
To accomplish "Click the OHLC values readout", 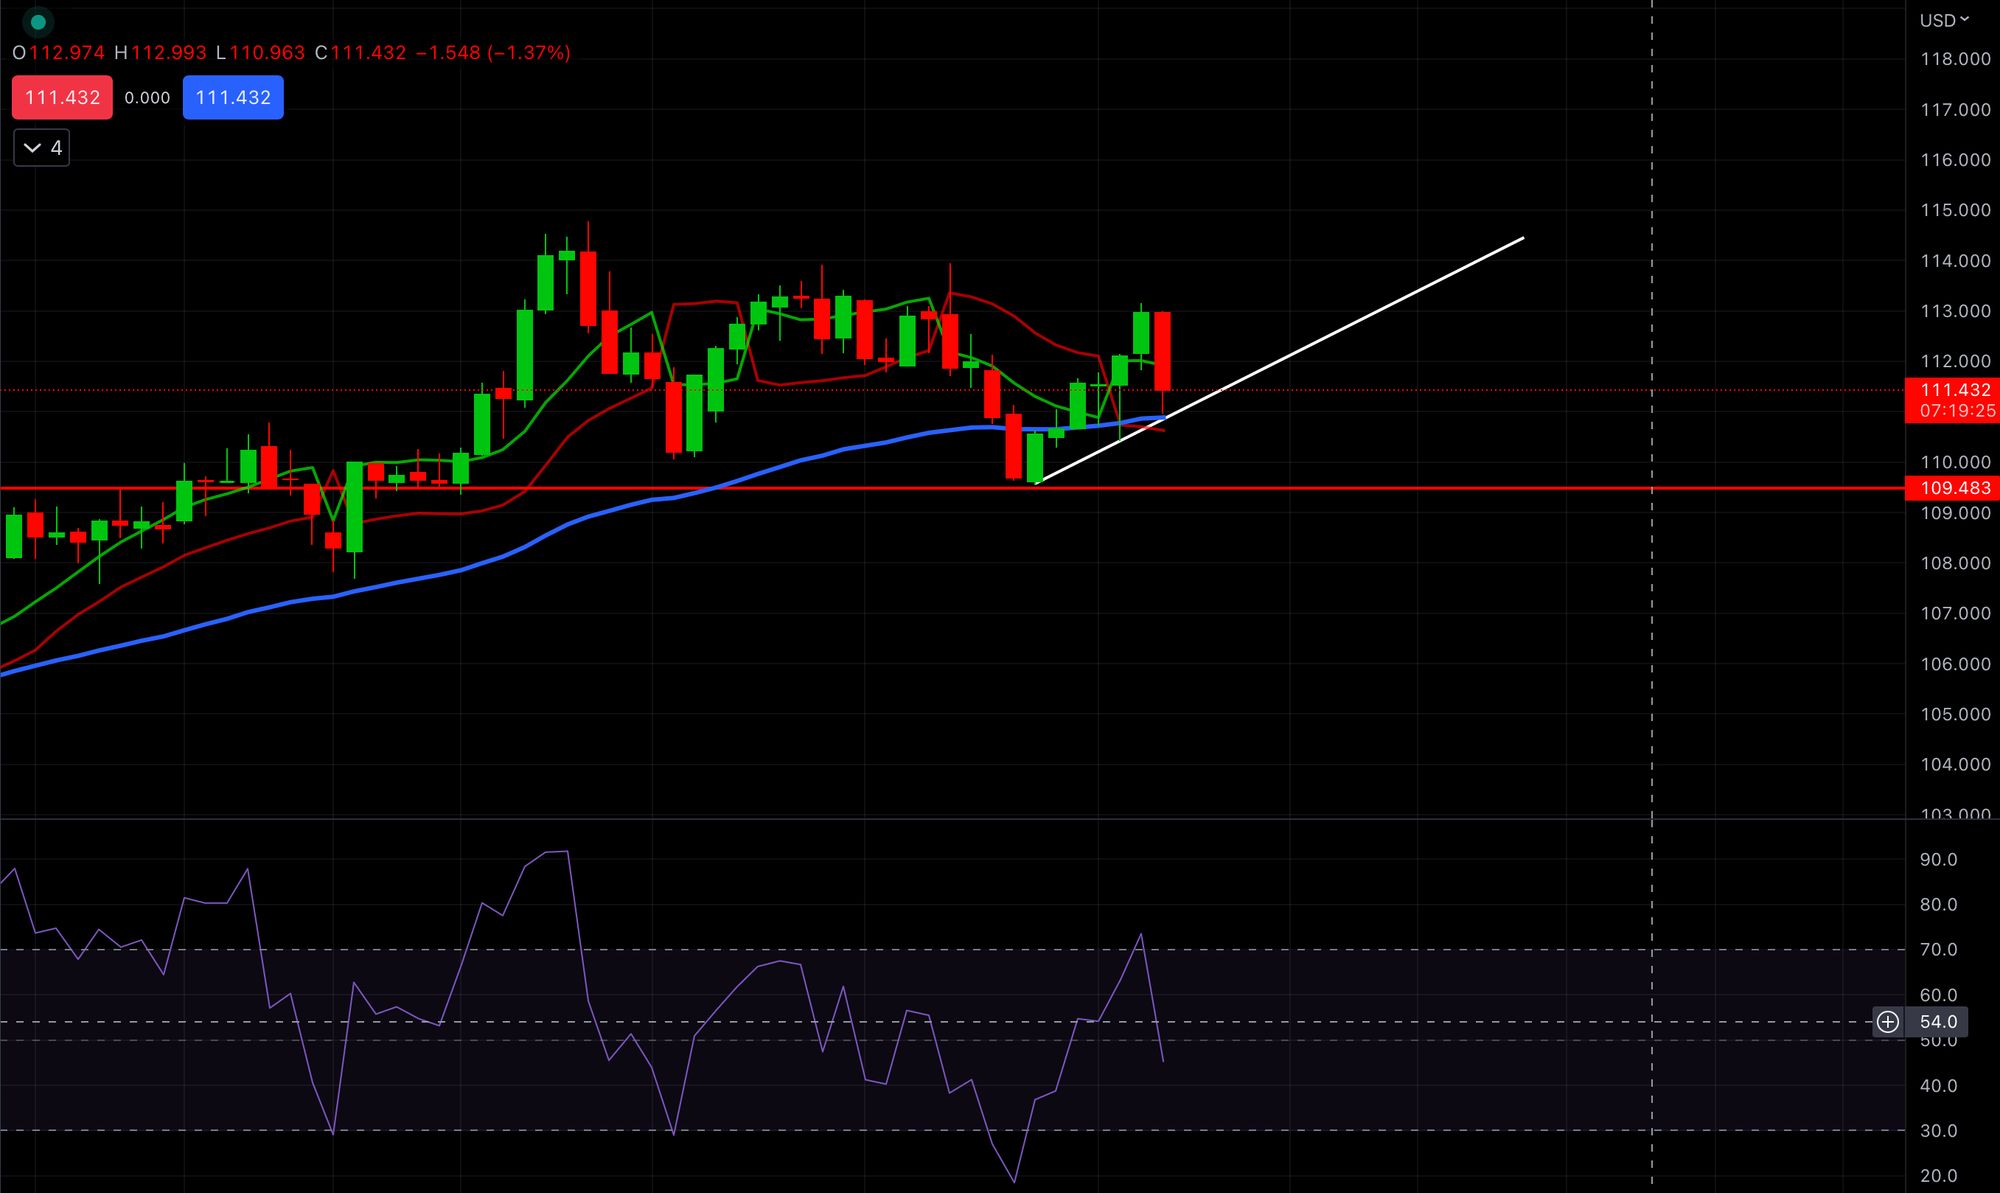I will (x=290, y=52).
